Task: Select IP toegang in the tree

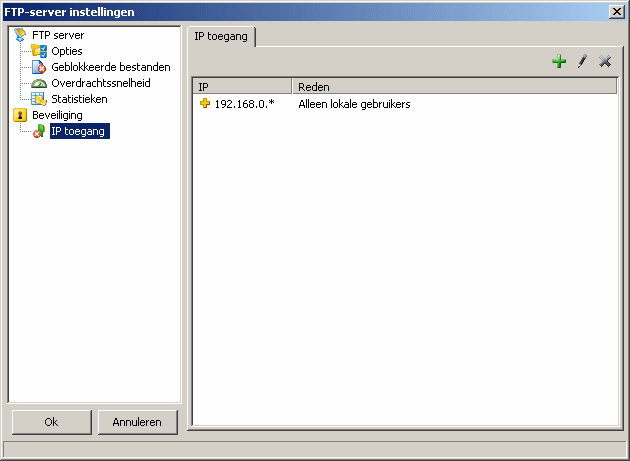Action: 80,131
